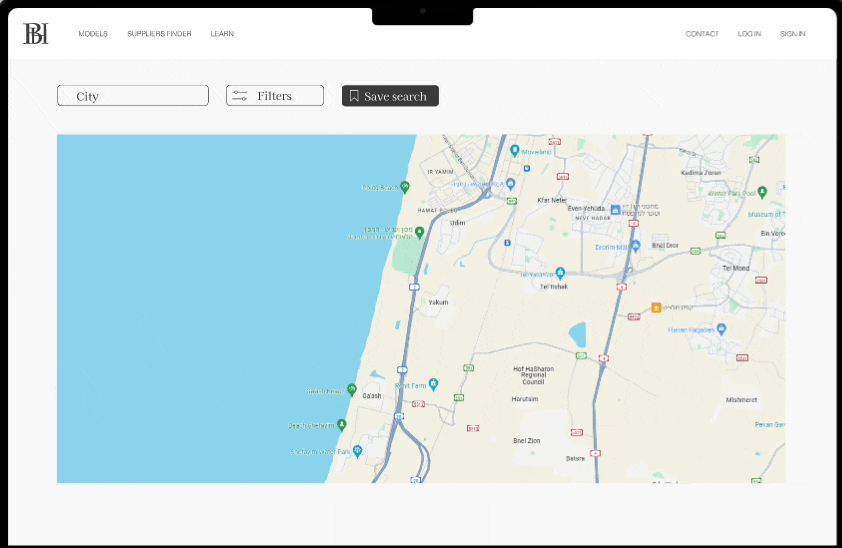Open the Models menu item

93,34
